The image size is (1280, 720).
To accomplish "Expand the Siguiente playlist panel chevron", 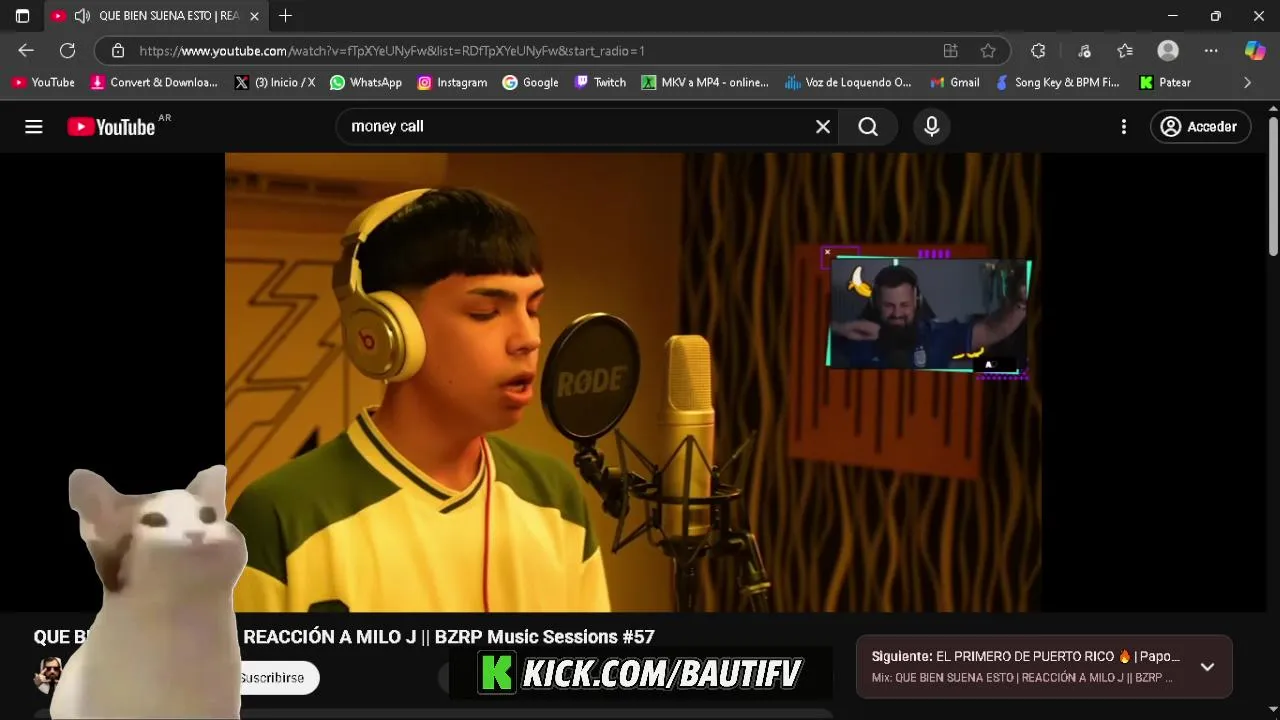I will 1207,667.
